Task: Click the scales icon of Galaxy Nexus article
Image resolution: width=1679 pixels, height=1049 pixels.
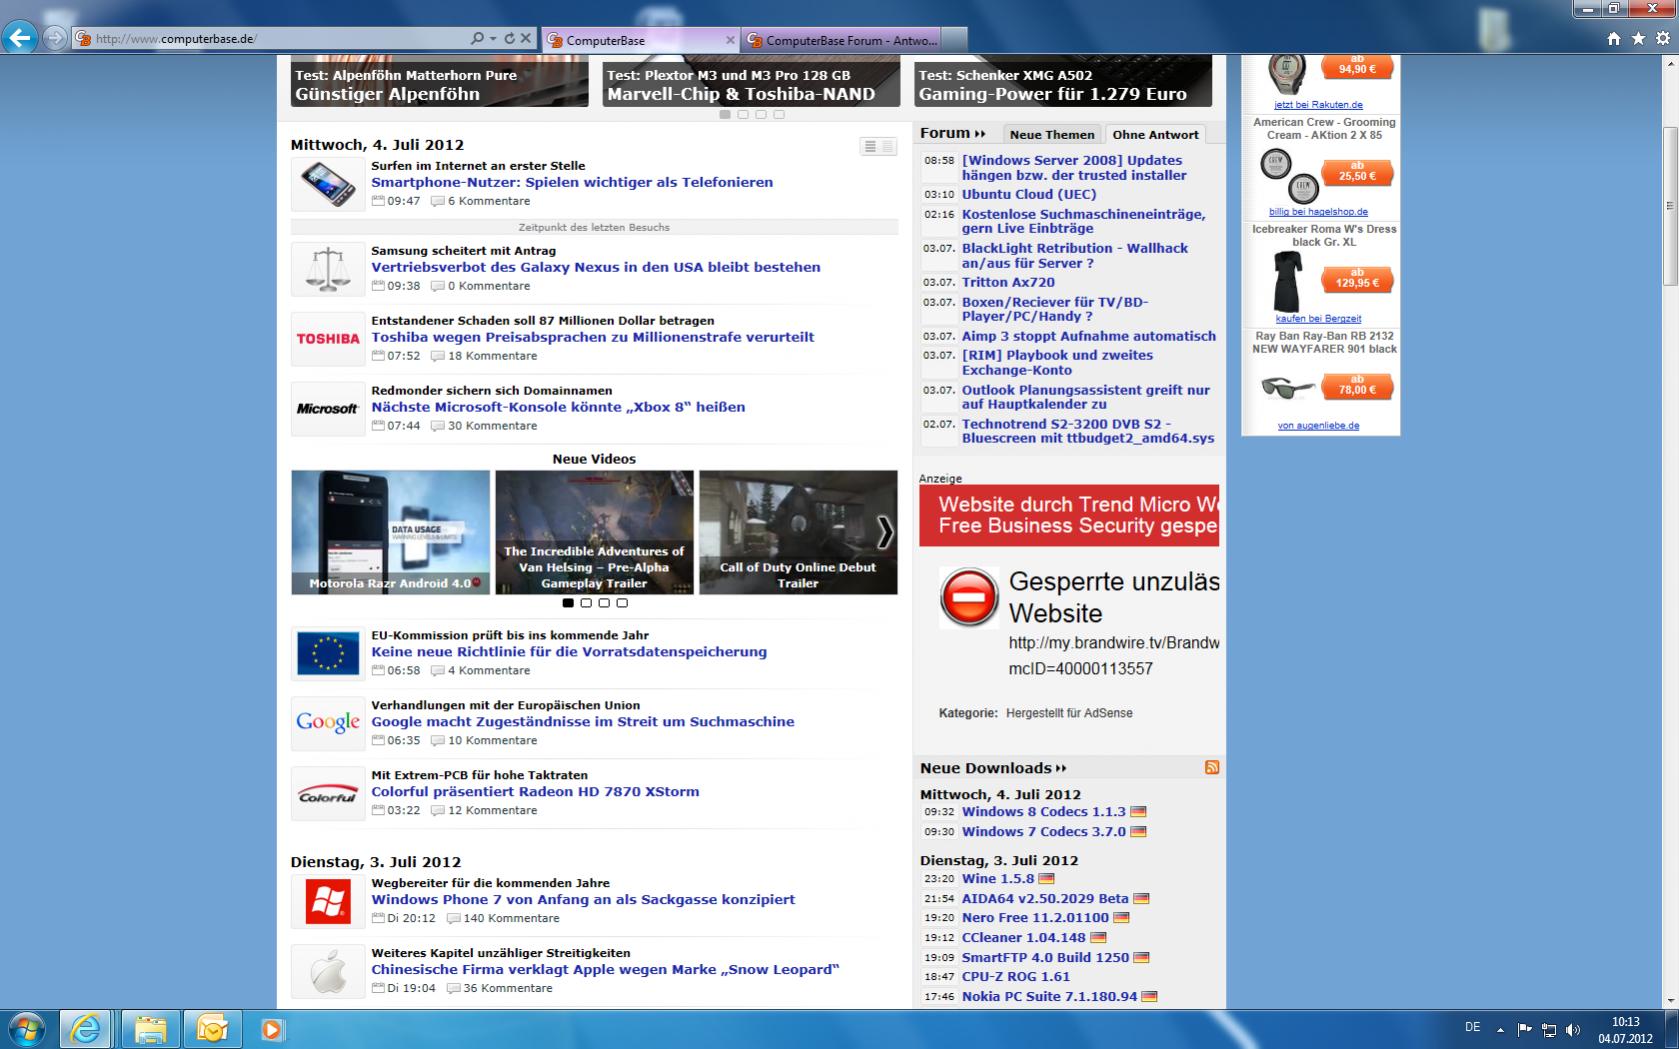Action: (328, 269)
